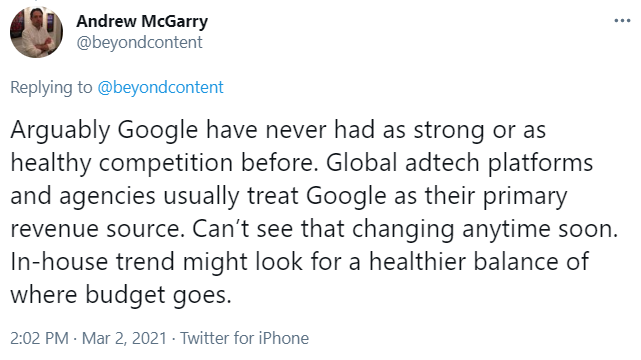641x360 pixels.
Task: Click the phrase "Global adtech platforms"
Action: (459, 163)
